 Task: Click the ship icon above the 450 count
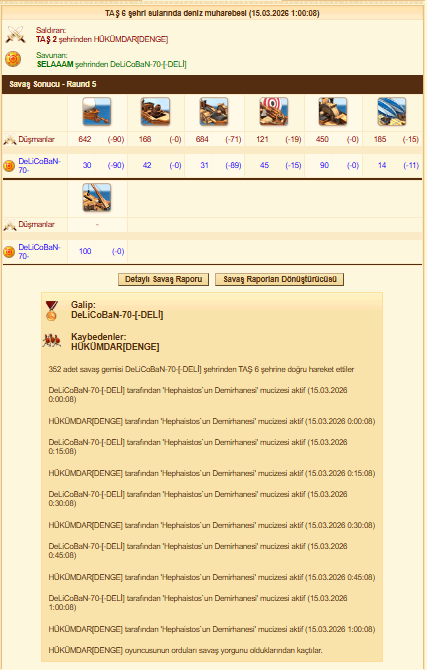333,111
